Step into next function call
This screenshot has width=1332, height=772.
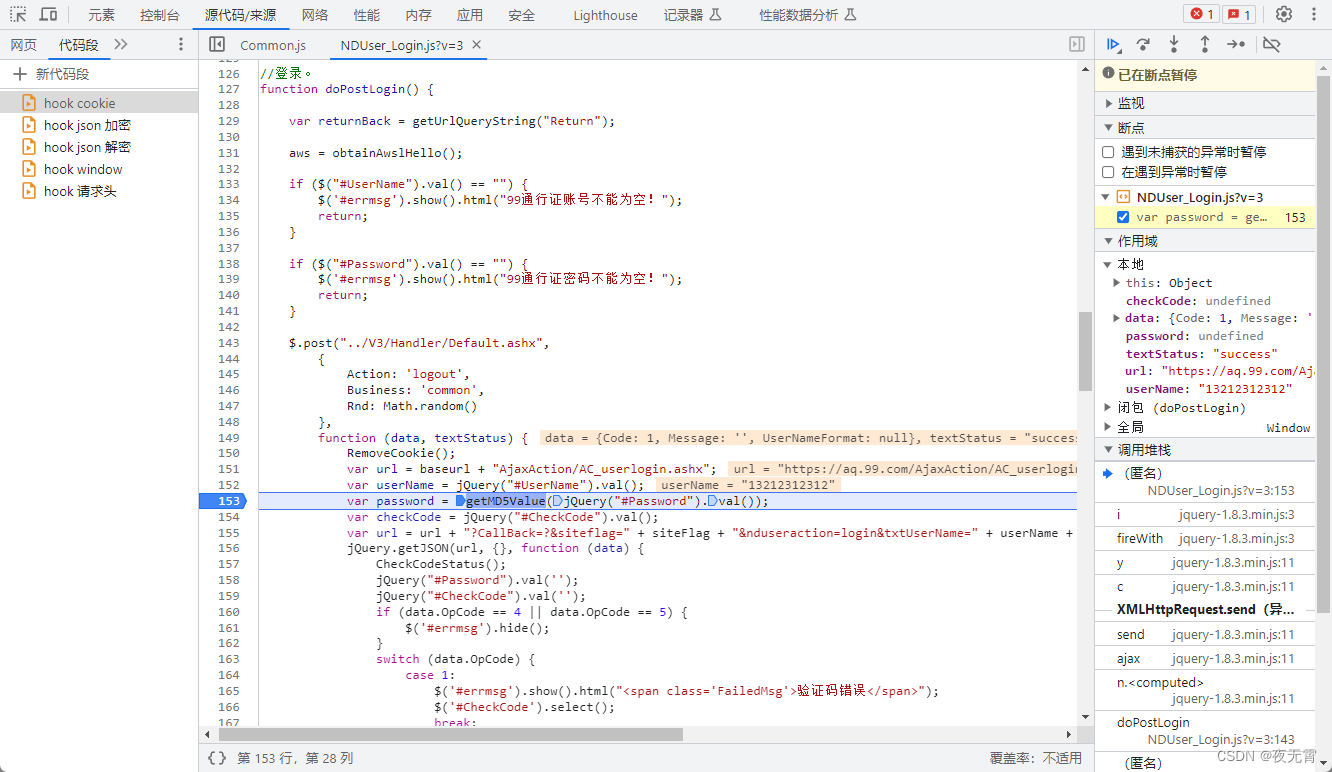(1174, 44)
